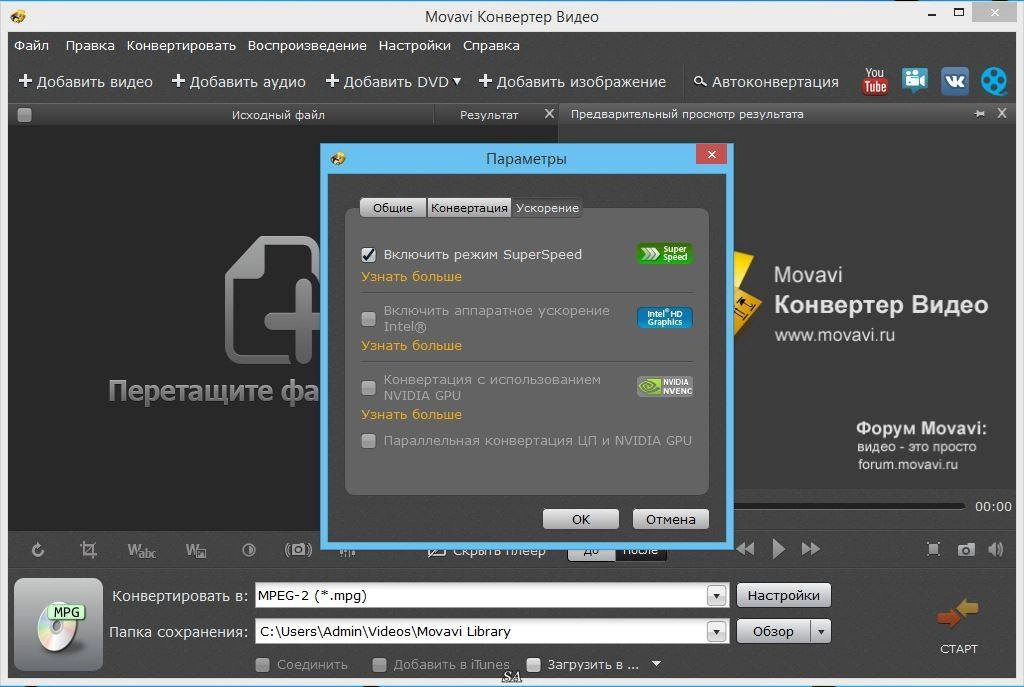Click the START conversion arrows icon
Screen dimensions: 1024x687
(958, 613)
